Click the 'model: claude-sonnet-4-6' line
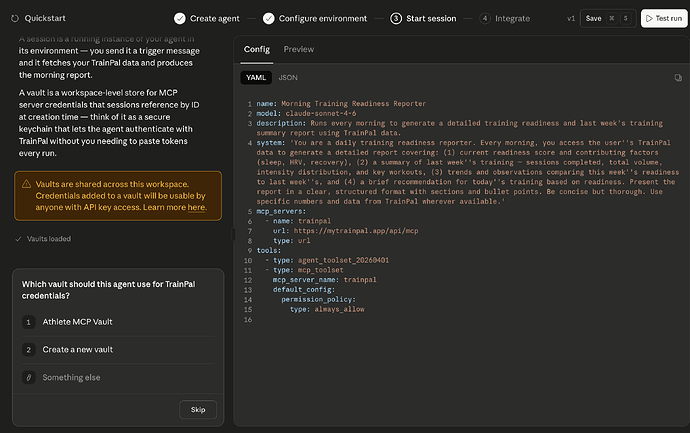This screenshot has height=433, width=690. (x=306, y=114)
